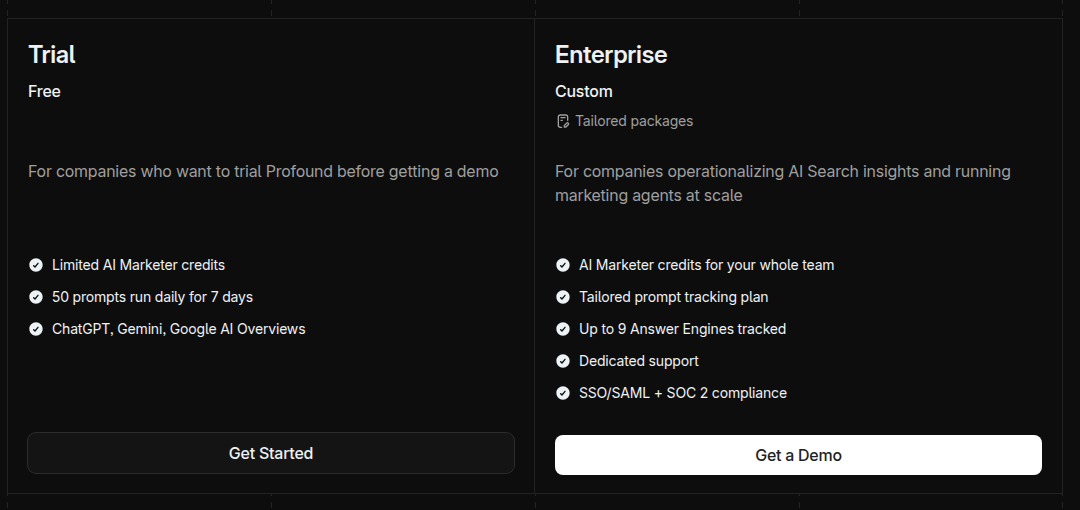Click checkmark icon beside Tailored prompt tracking plan
This screenshot has width=1080, height=510.
coord(563,297)
